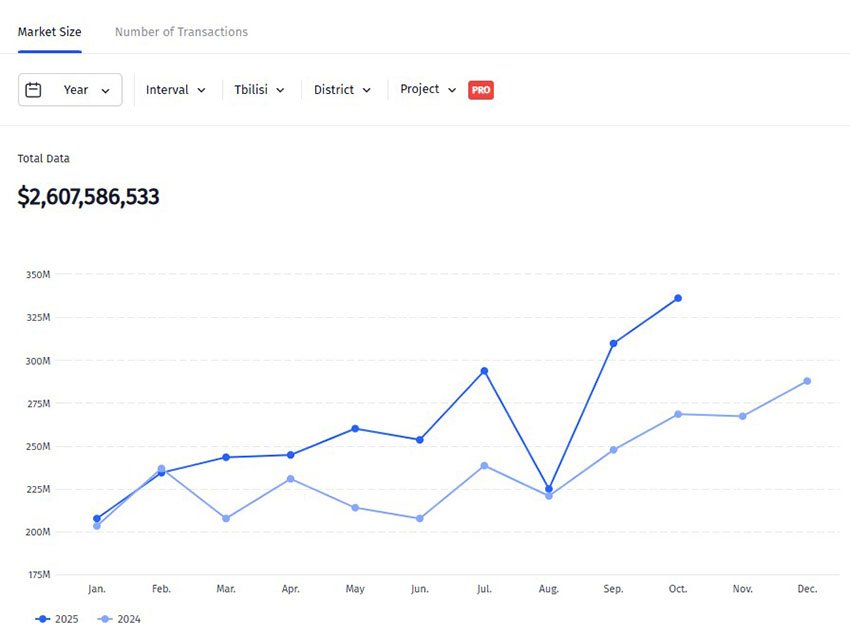Click the November 2024 data point

point(742,416)
